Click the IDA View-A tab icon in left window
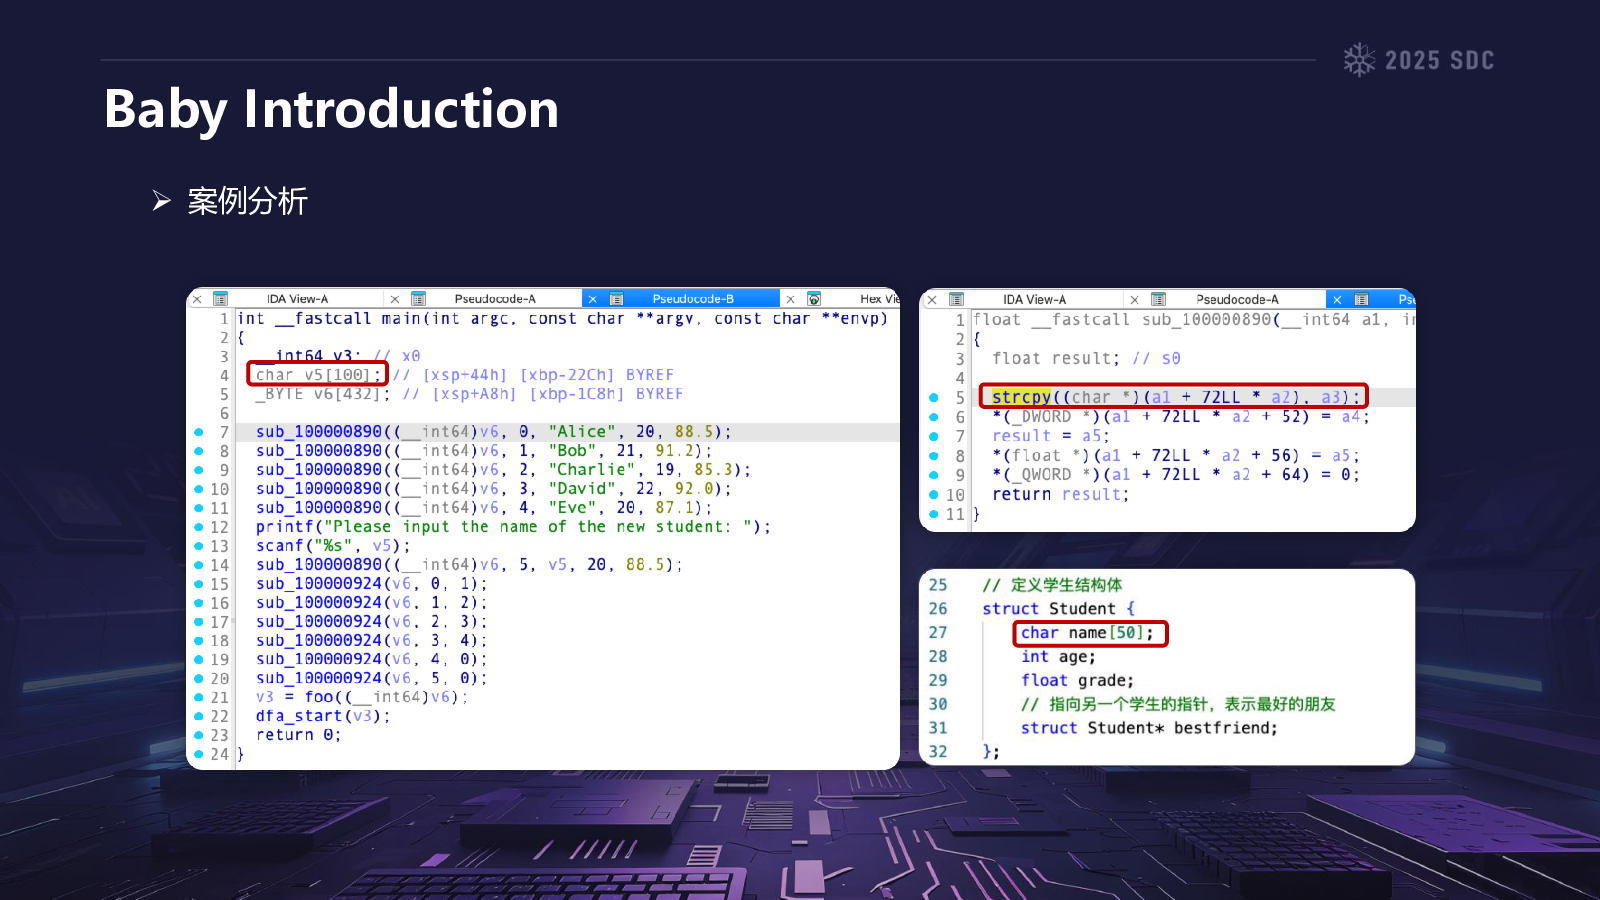 click(x=221, y=299)
